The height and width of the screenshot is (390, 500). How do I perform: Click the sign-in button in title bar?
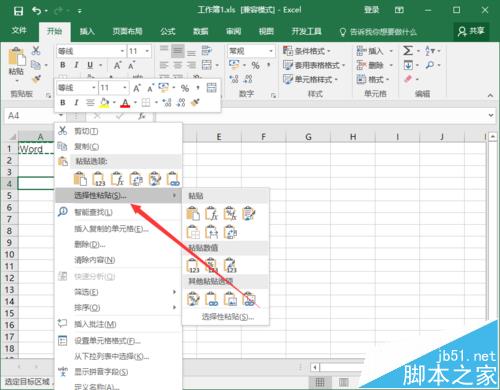point(371,10)
